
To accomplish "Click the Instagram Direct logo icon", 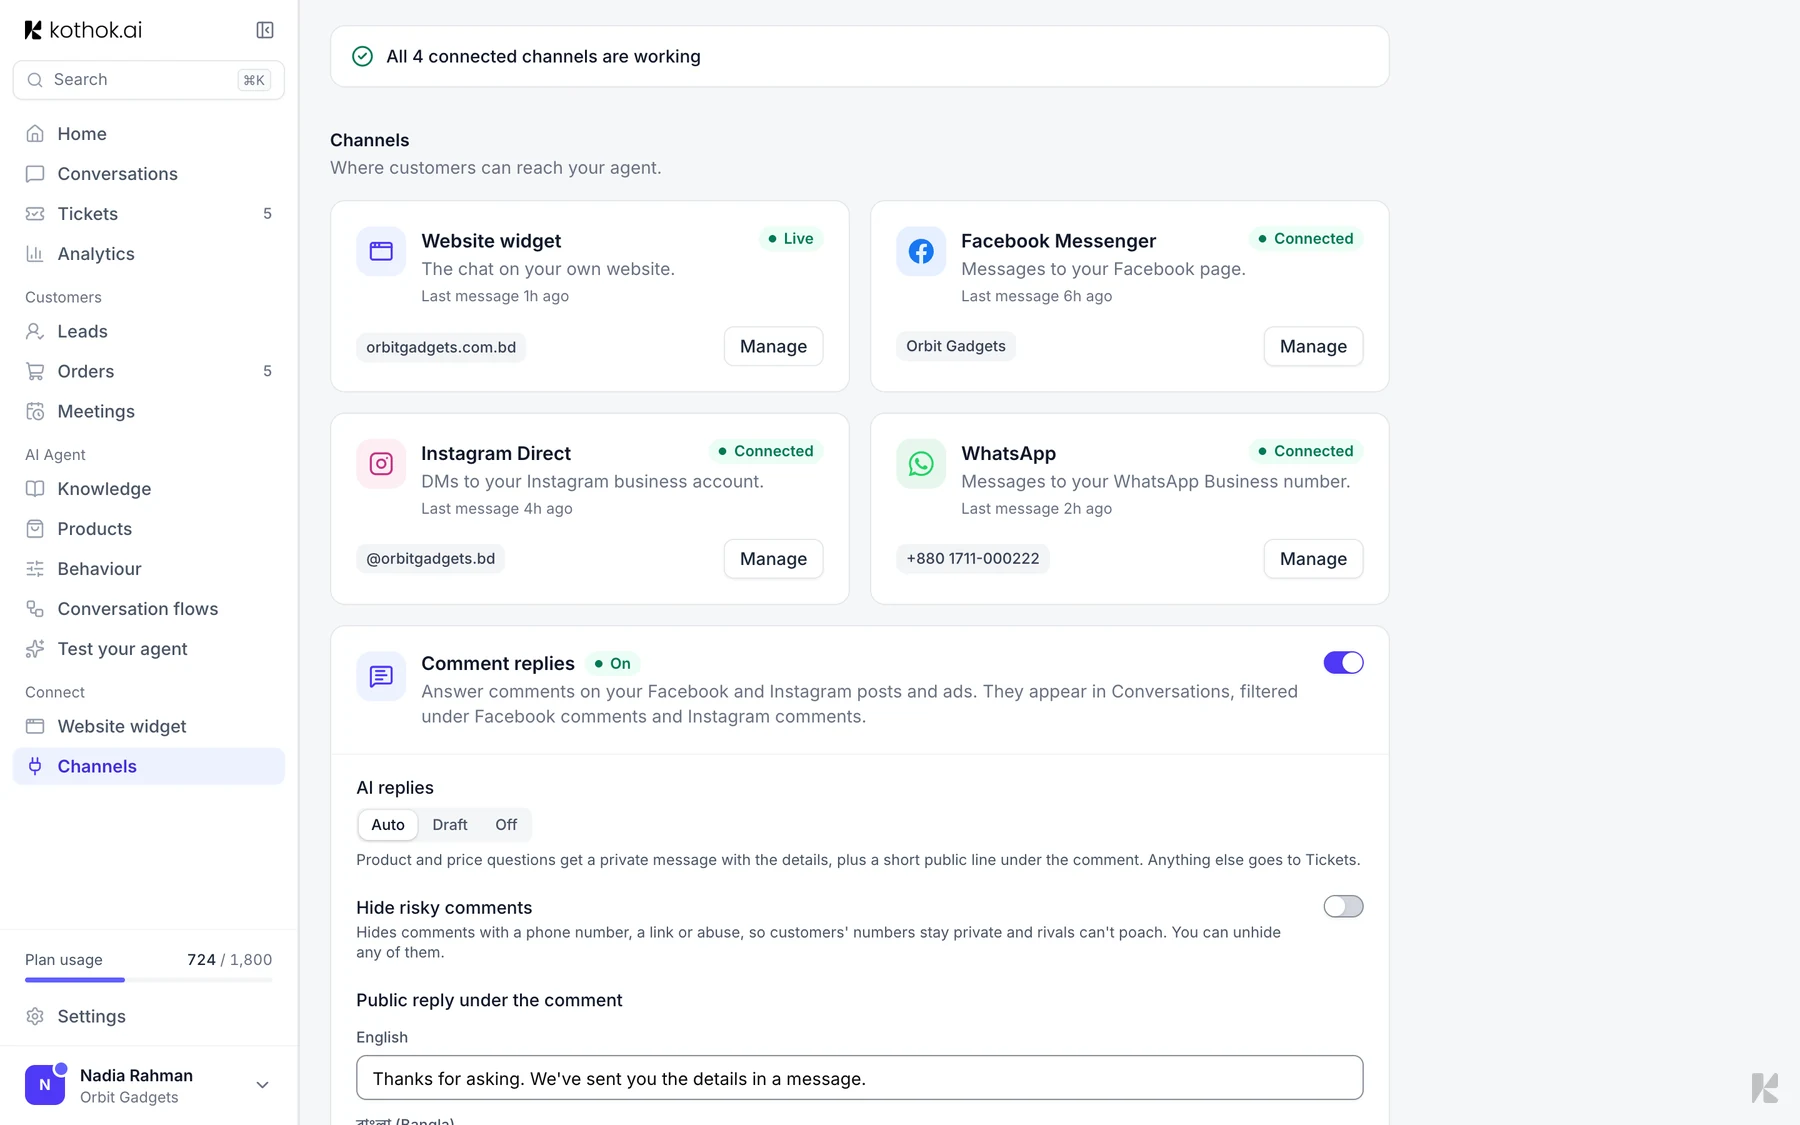I will click(x=381, y=464).
